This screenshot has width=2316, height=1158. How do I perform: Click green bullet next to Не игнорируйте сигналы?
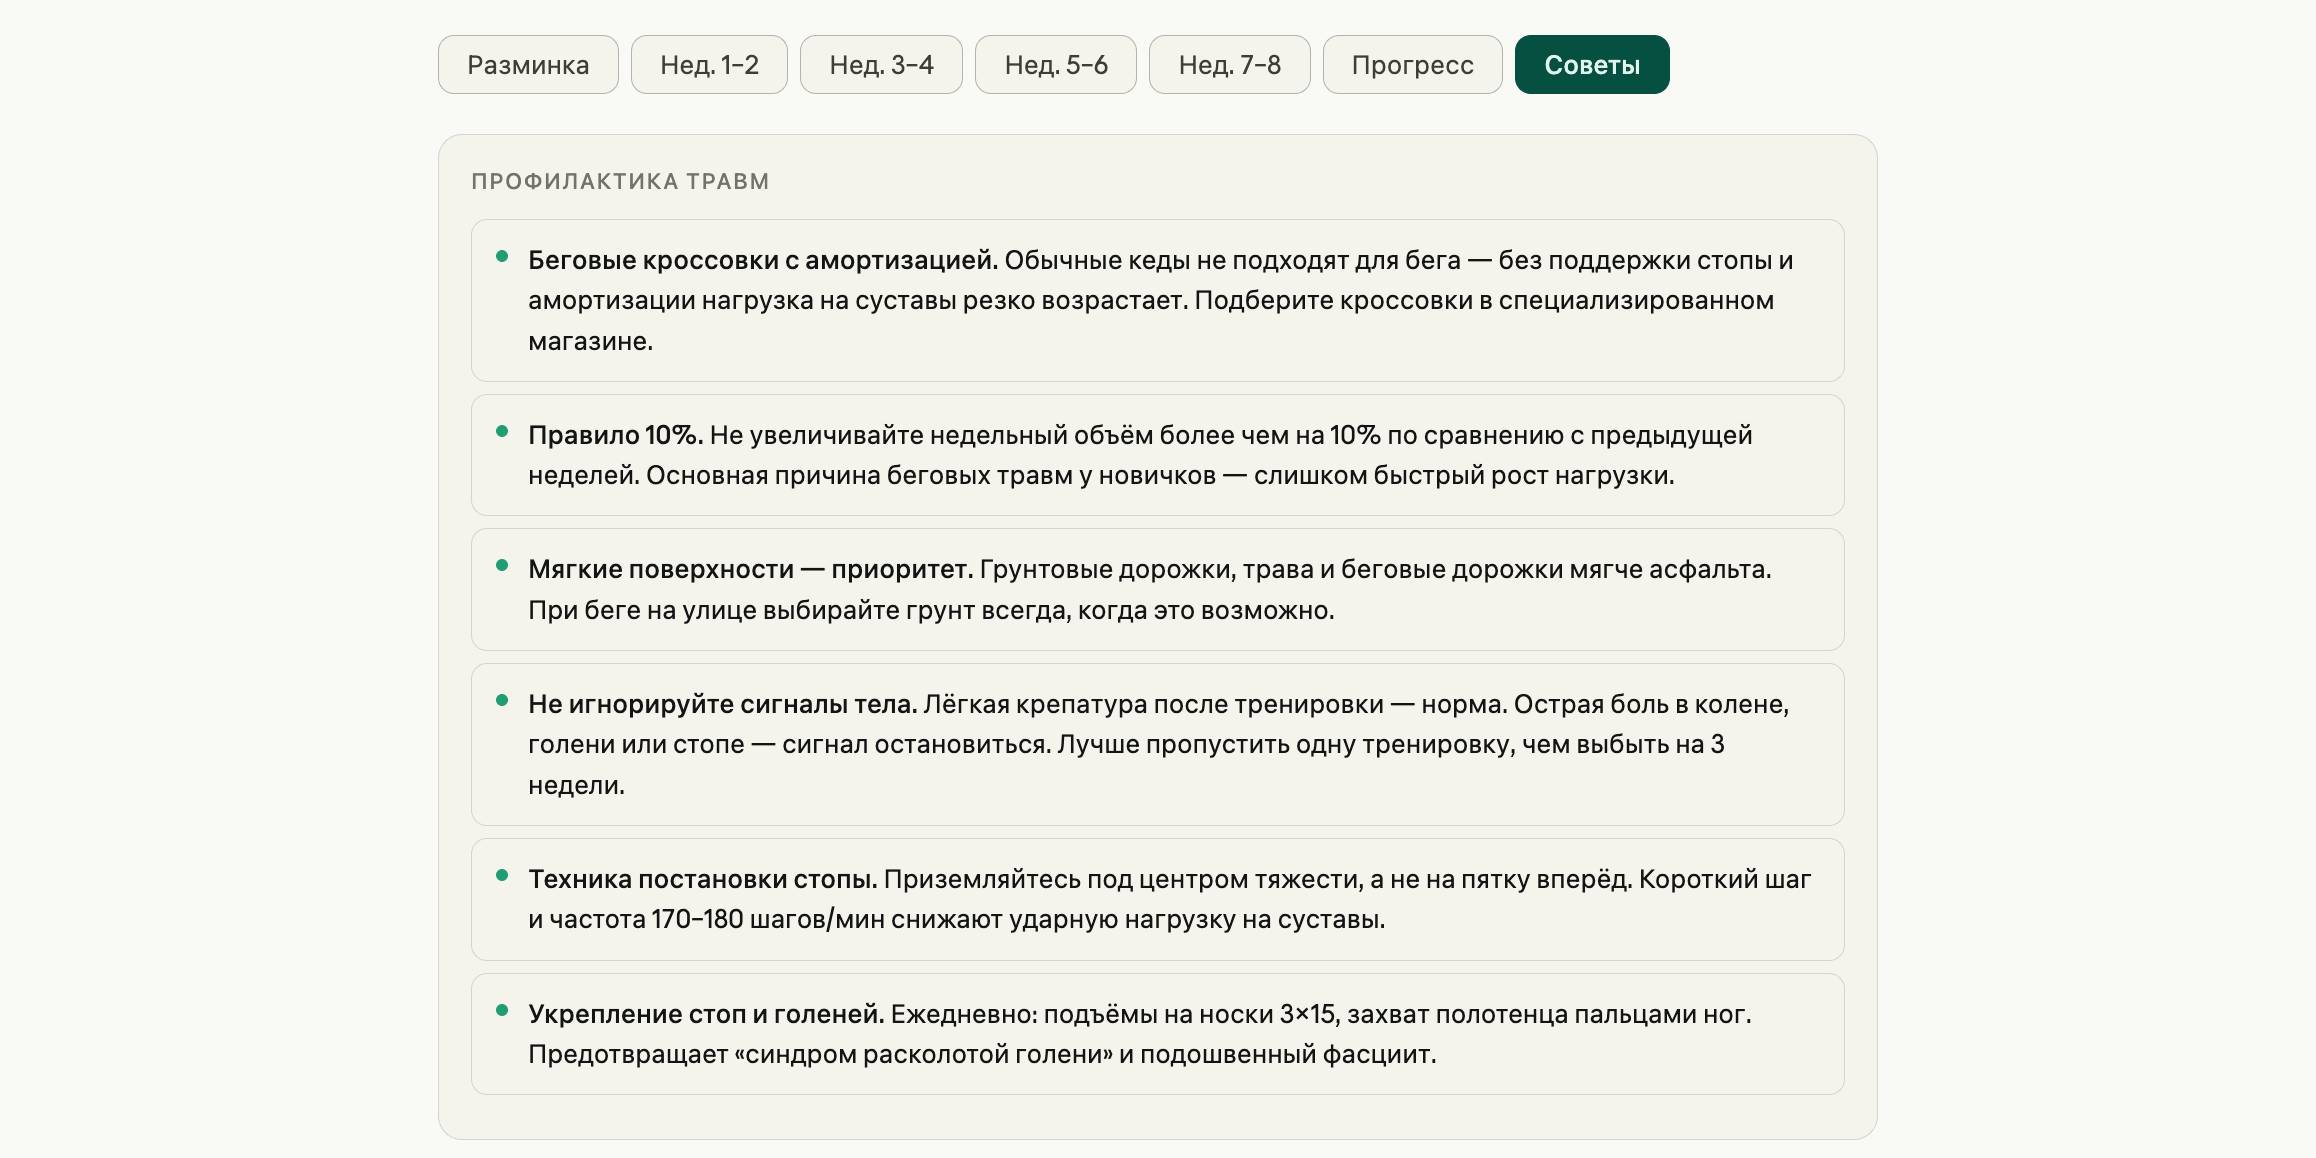point(502,701)
